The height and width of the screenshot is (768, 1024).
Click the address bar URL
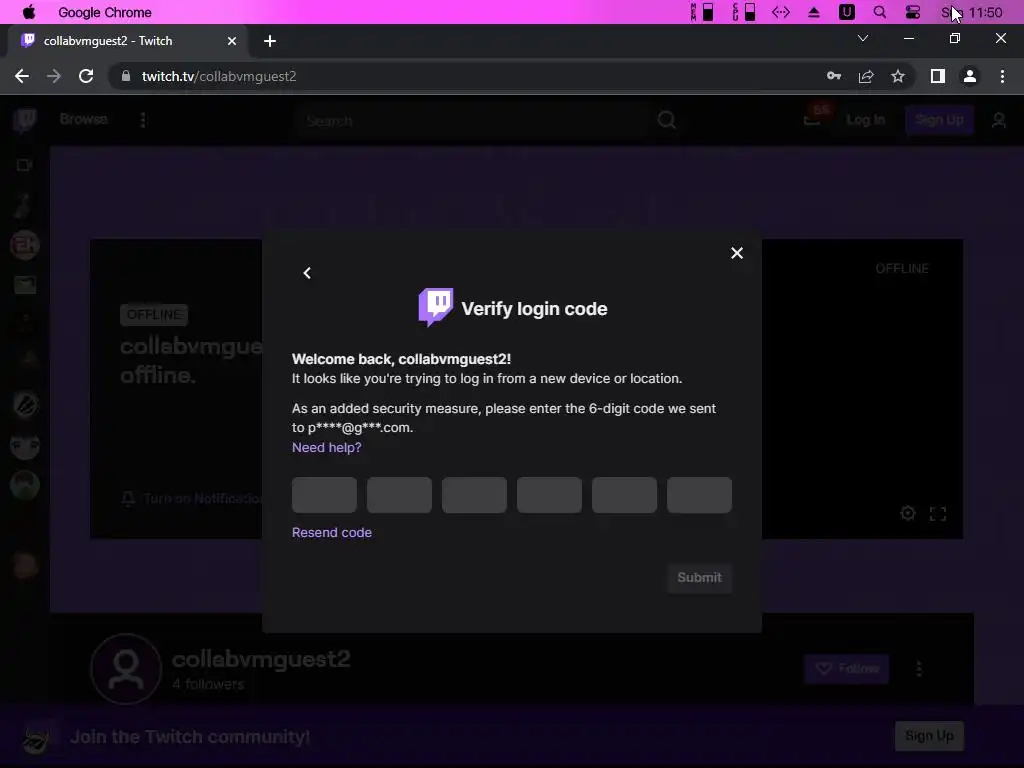[219, 76]
